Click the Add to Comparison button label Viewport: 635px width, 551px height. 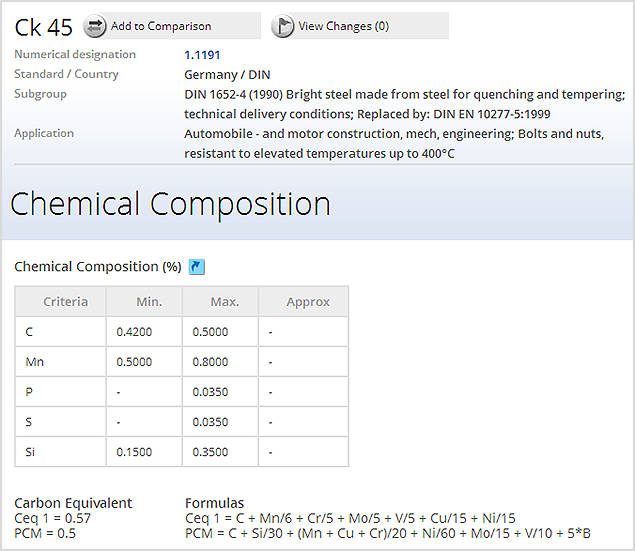[x=161, y=26]
